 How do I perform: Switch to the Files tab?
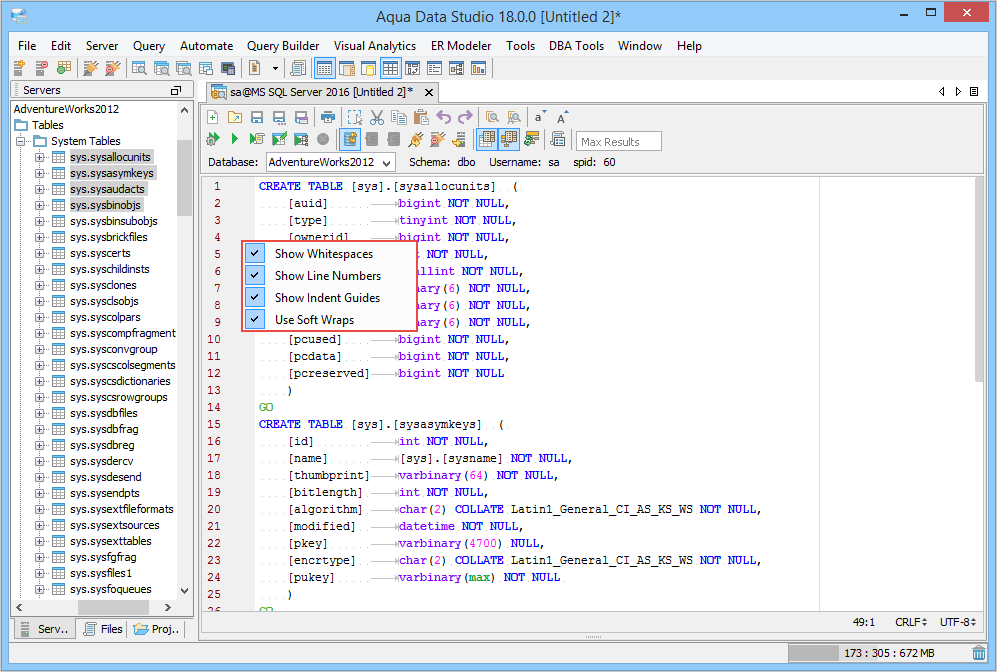point(103,629)
